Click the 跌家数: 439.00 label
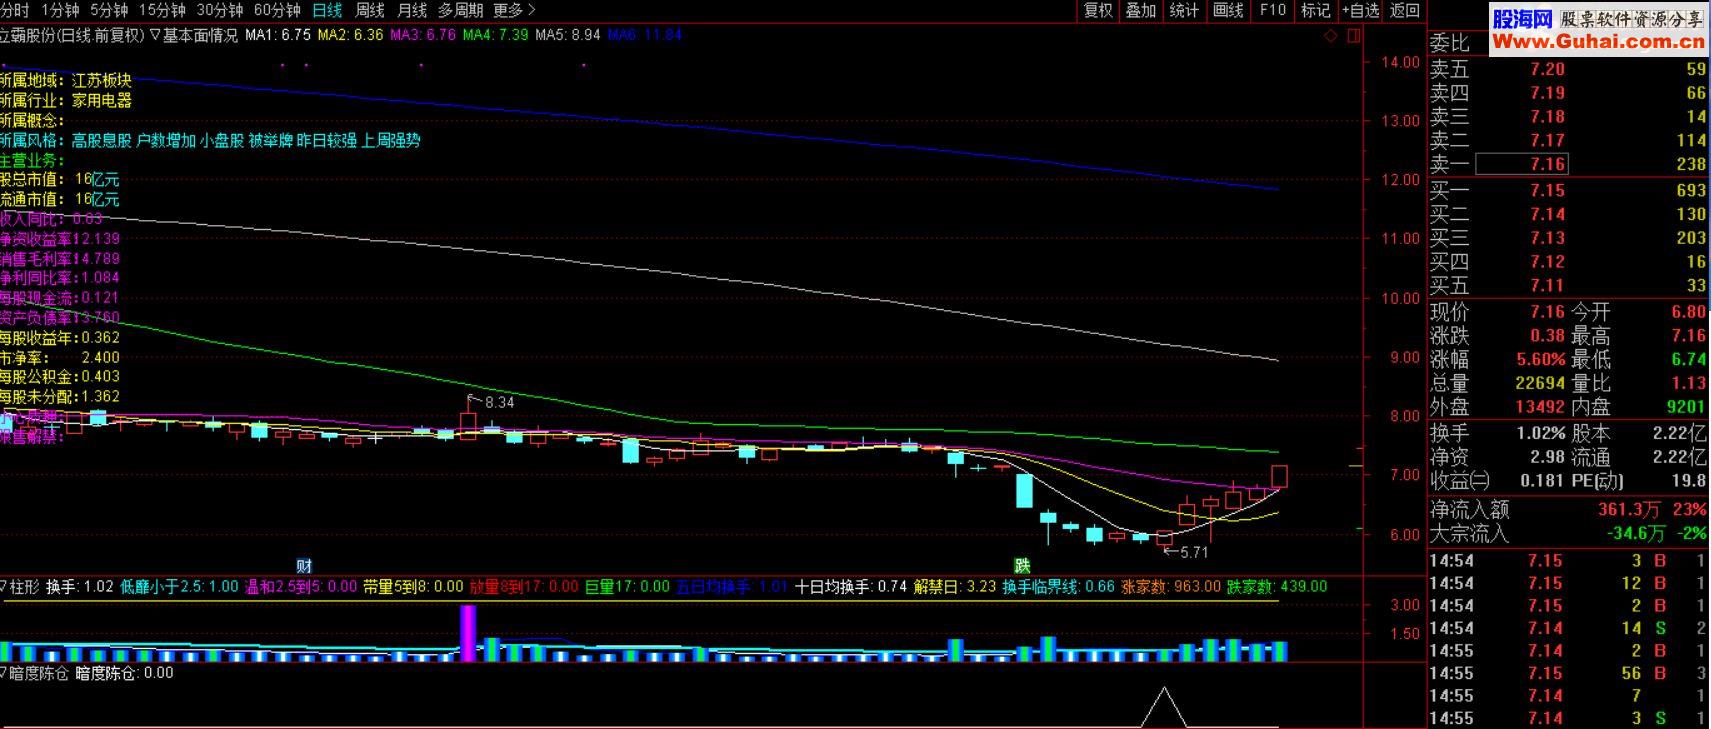The height and width of the screenshot is (729, 1711). tap(1276, 587)
